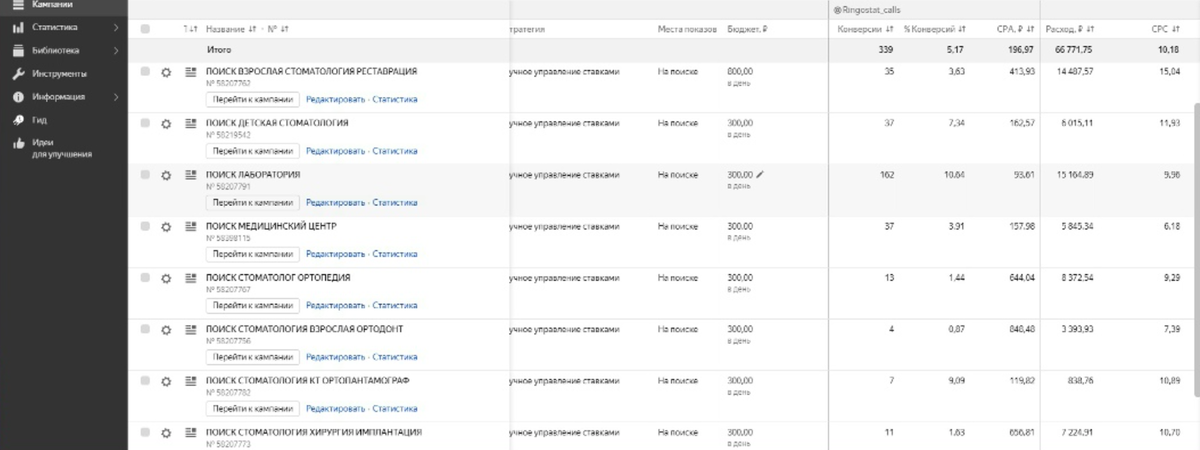Click campaign name ПОИСК СТОМАТОЛОГИЯ ХИРУРГИЯ ИМПЛАНТАЦИЯ
This screenshot has height=450, width=1200.
click(x=313, y=432)
